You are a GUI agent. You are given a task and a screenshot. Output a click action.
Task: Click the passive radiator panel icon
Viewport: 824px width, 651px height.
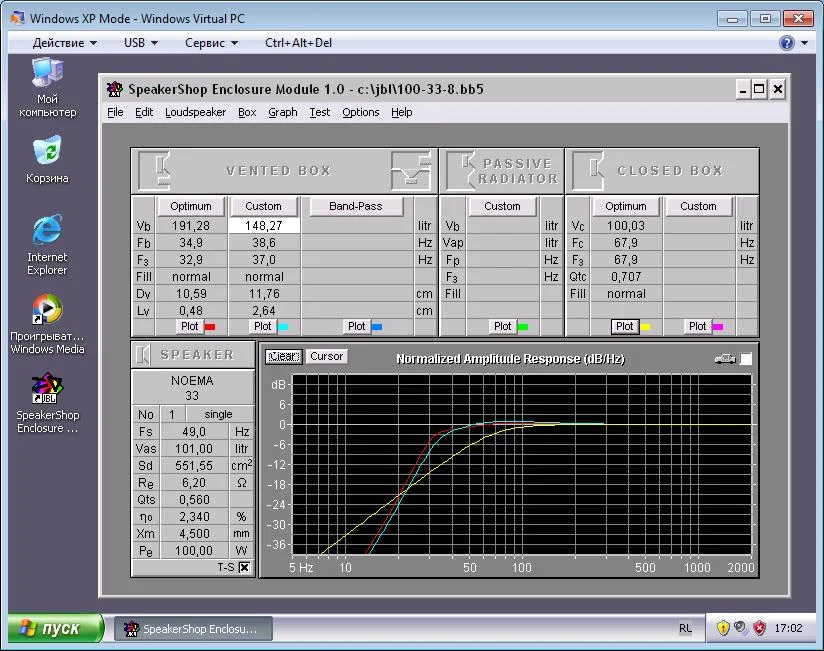tap(460, 170)
